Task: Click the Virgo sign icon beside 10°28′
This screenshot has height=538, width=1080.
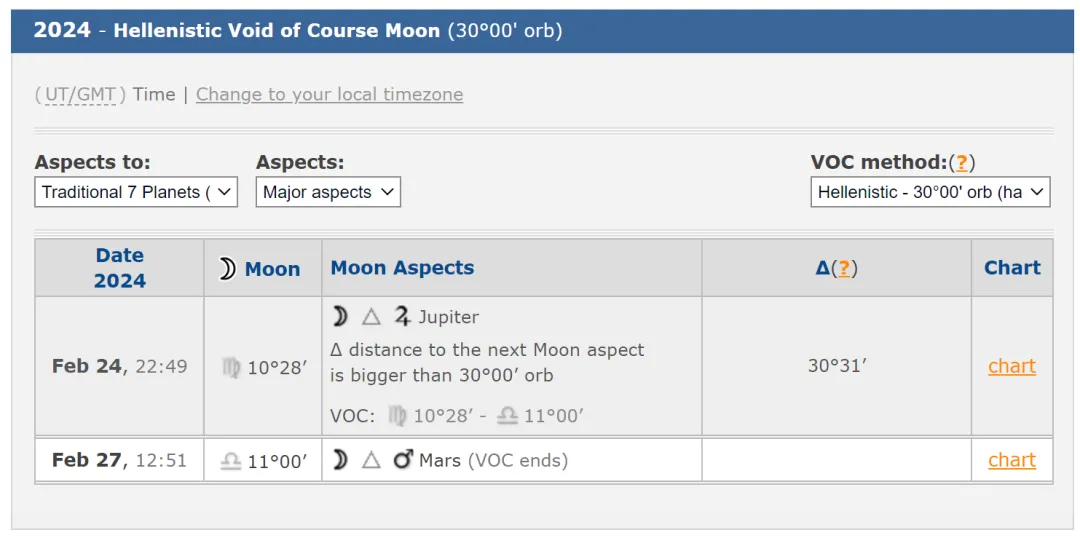Action: (231, 368)
